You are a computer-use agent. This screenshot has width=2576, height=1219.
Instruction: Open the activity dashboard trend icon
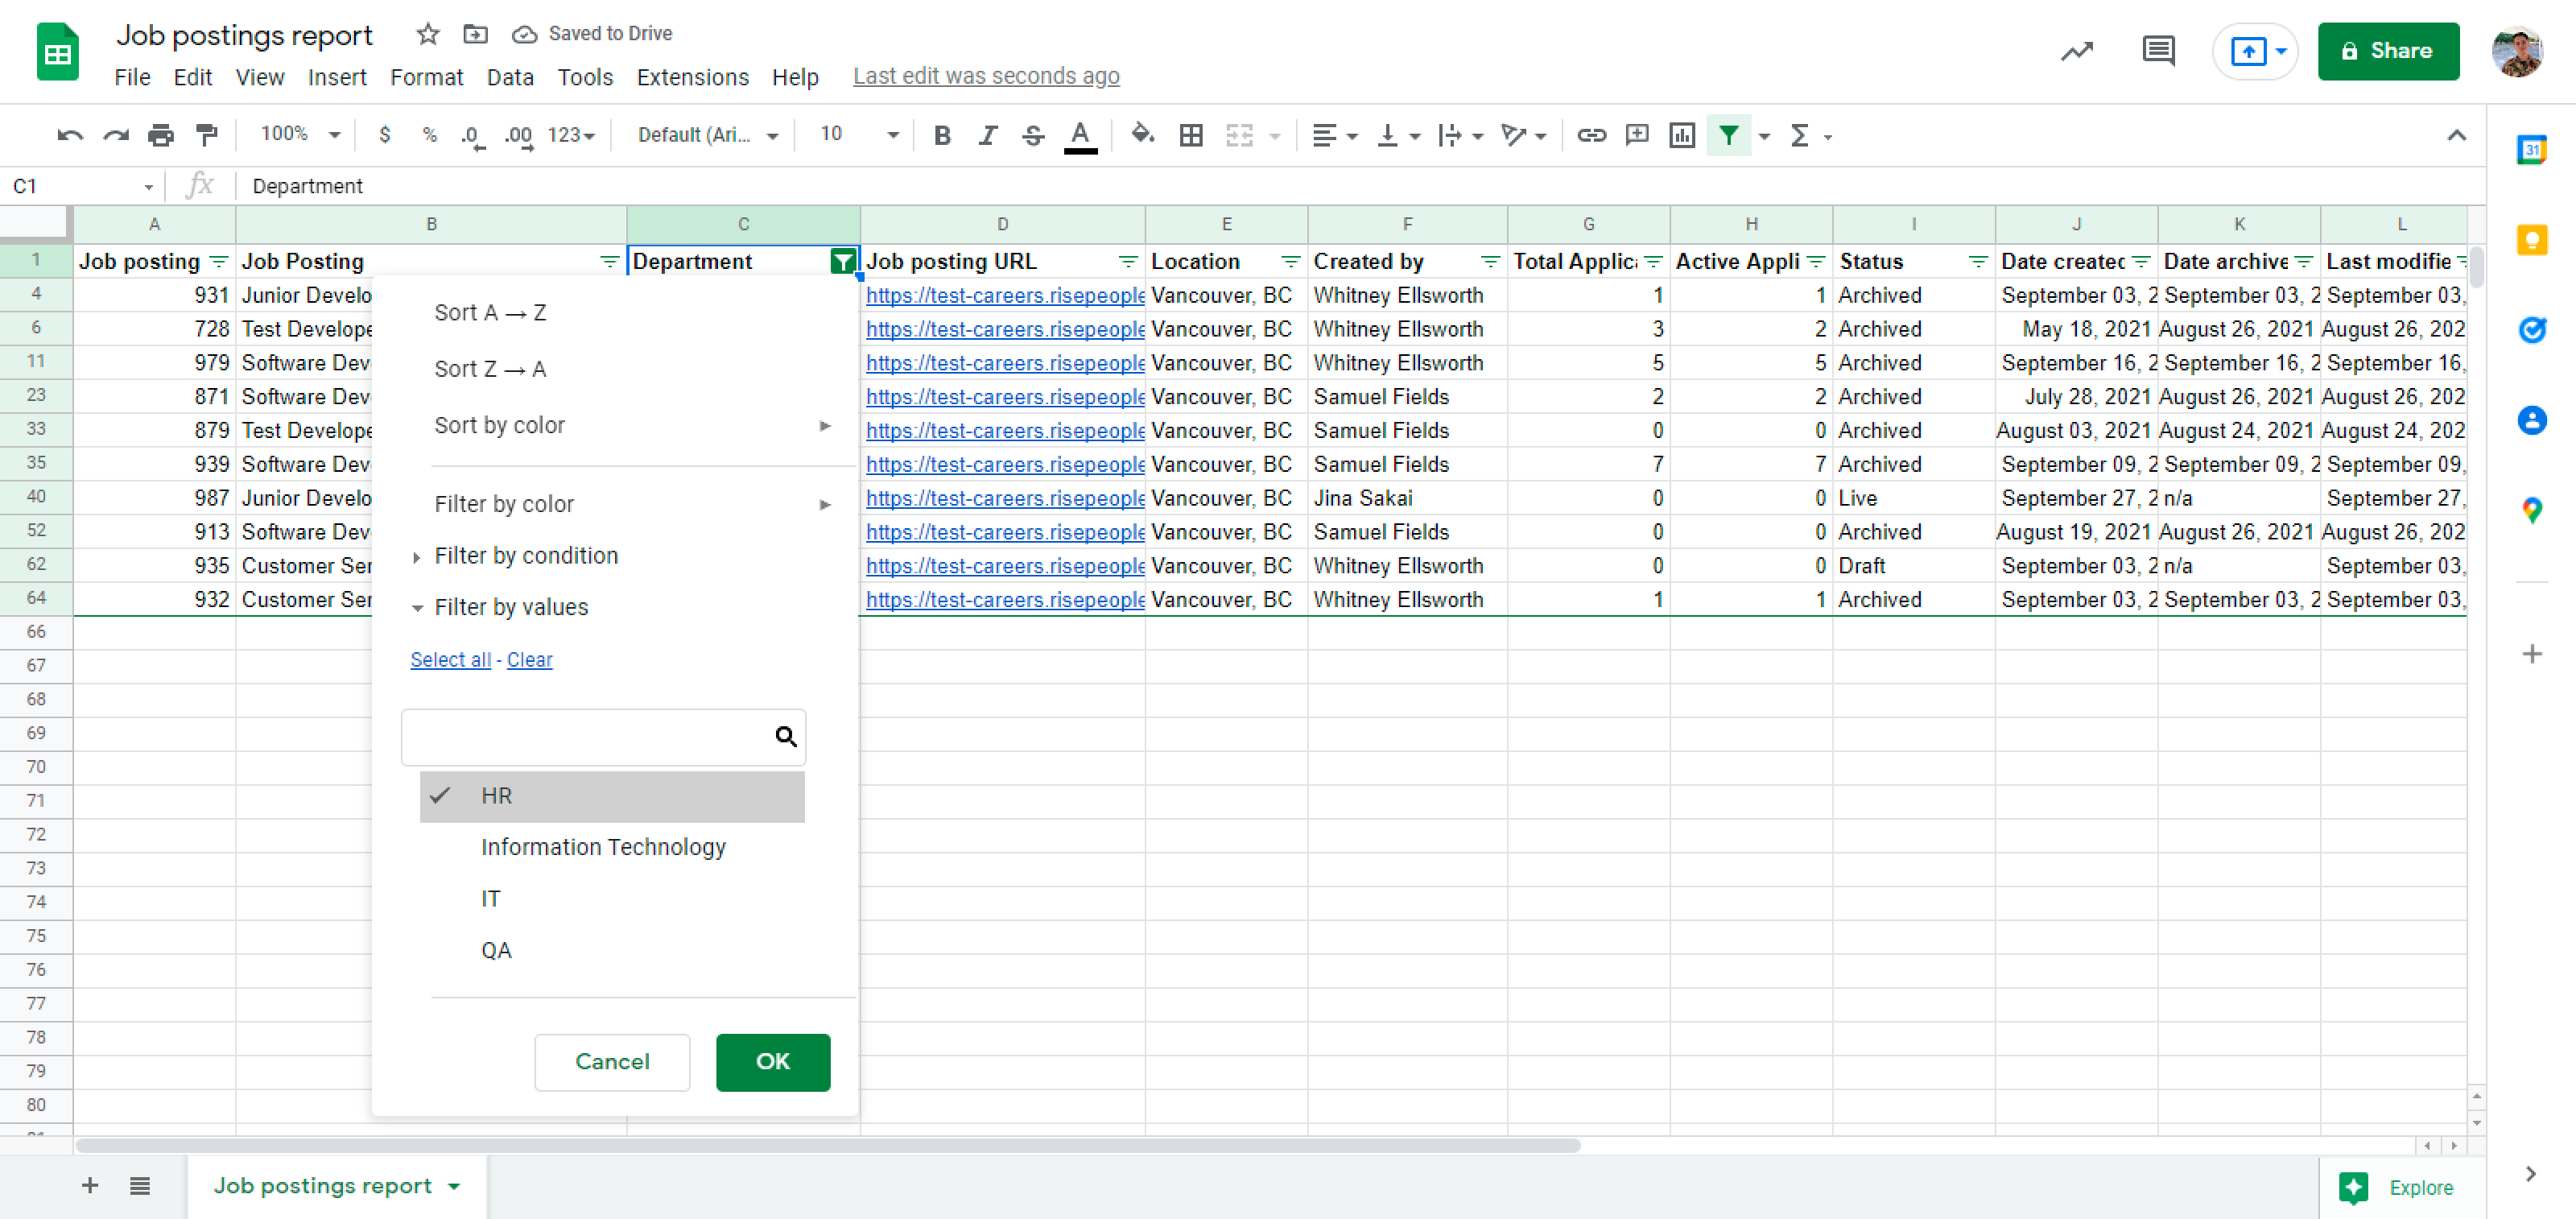pos(2077,51)
